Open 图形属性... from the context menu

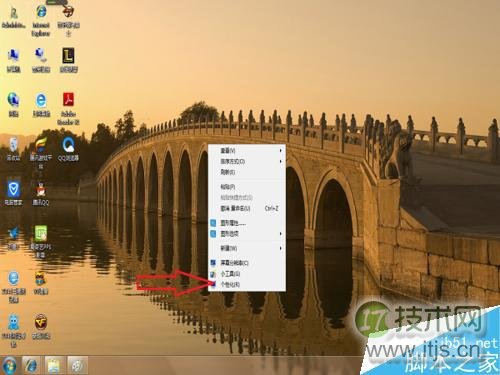tap(247, 223)
